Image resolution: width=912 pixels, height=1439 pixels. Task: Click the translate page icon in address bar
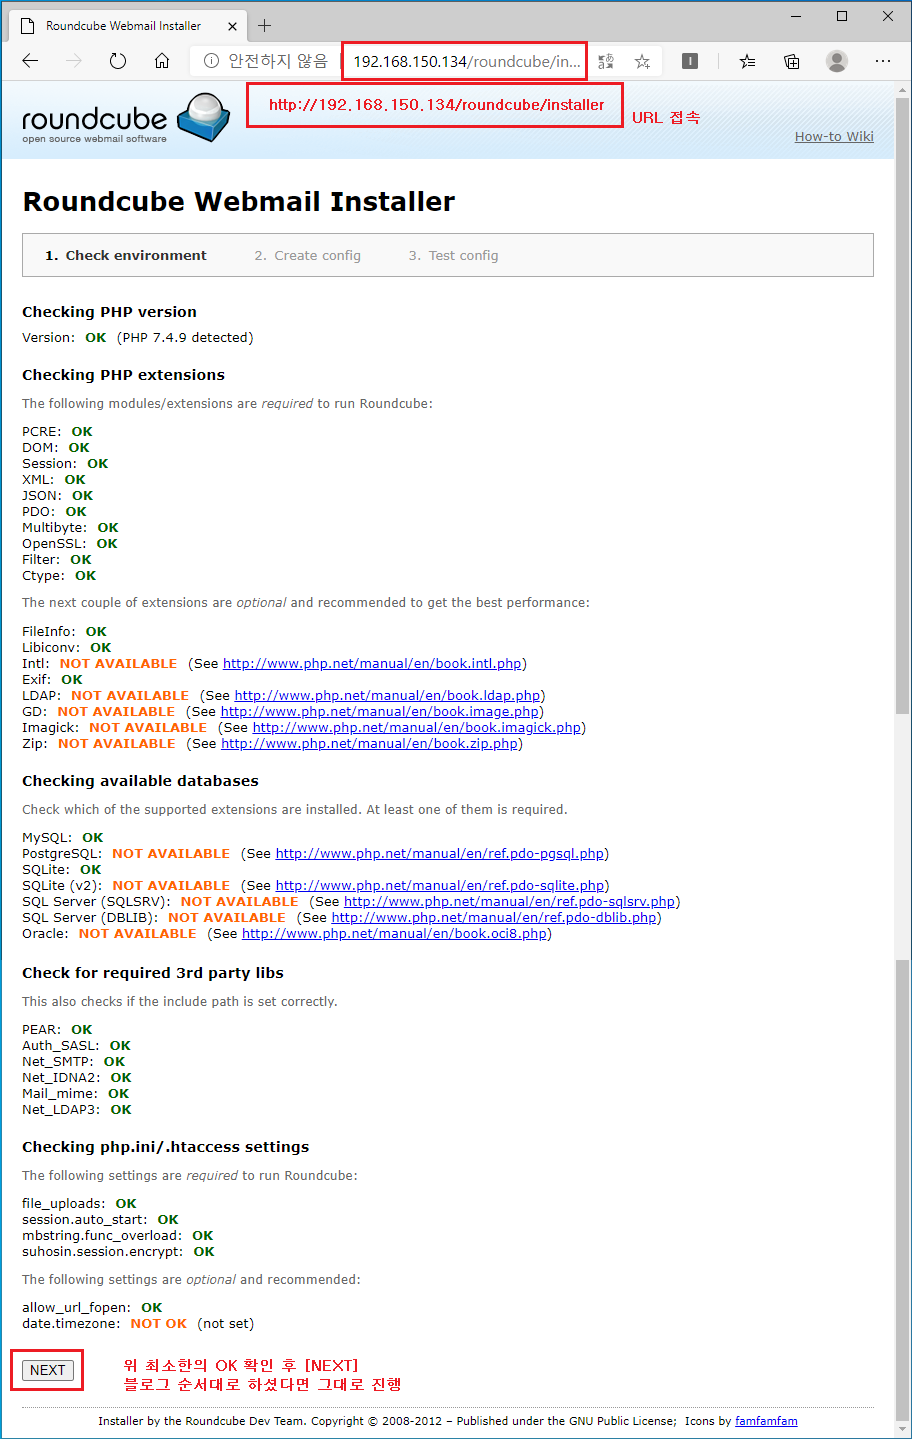click(606, 61)
